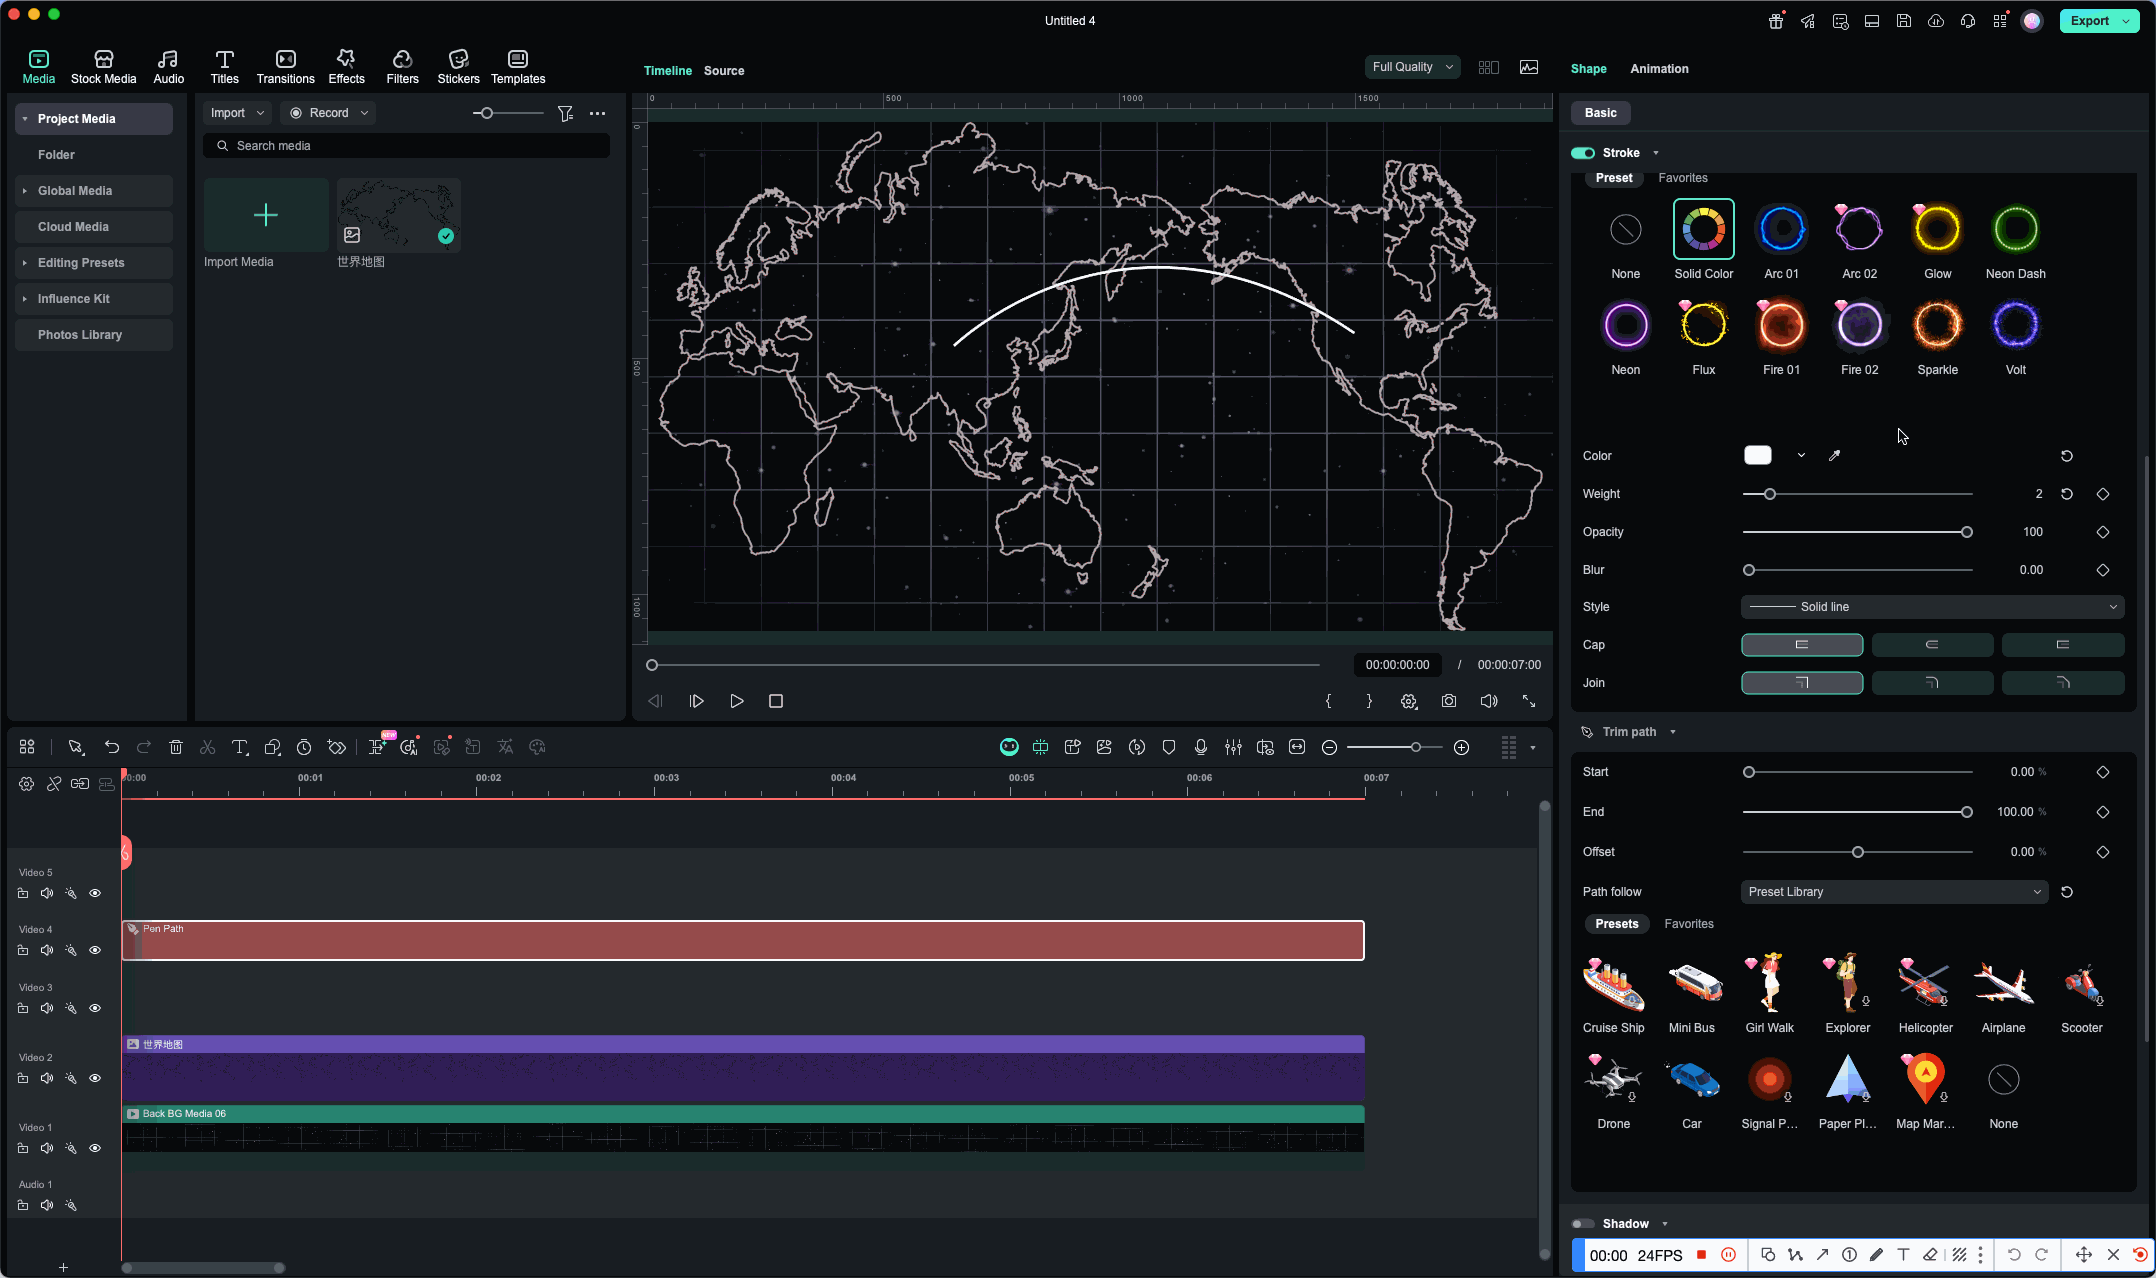Click the white stroke color swatch
The image size is (2156, 1278).
pyautogui.click(x=1757, y=456)
